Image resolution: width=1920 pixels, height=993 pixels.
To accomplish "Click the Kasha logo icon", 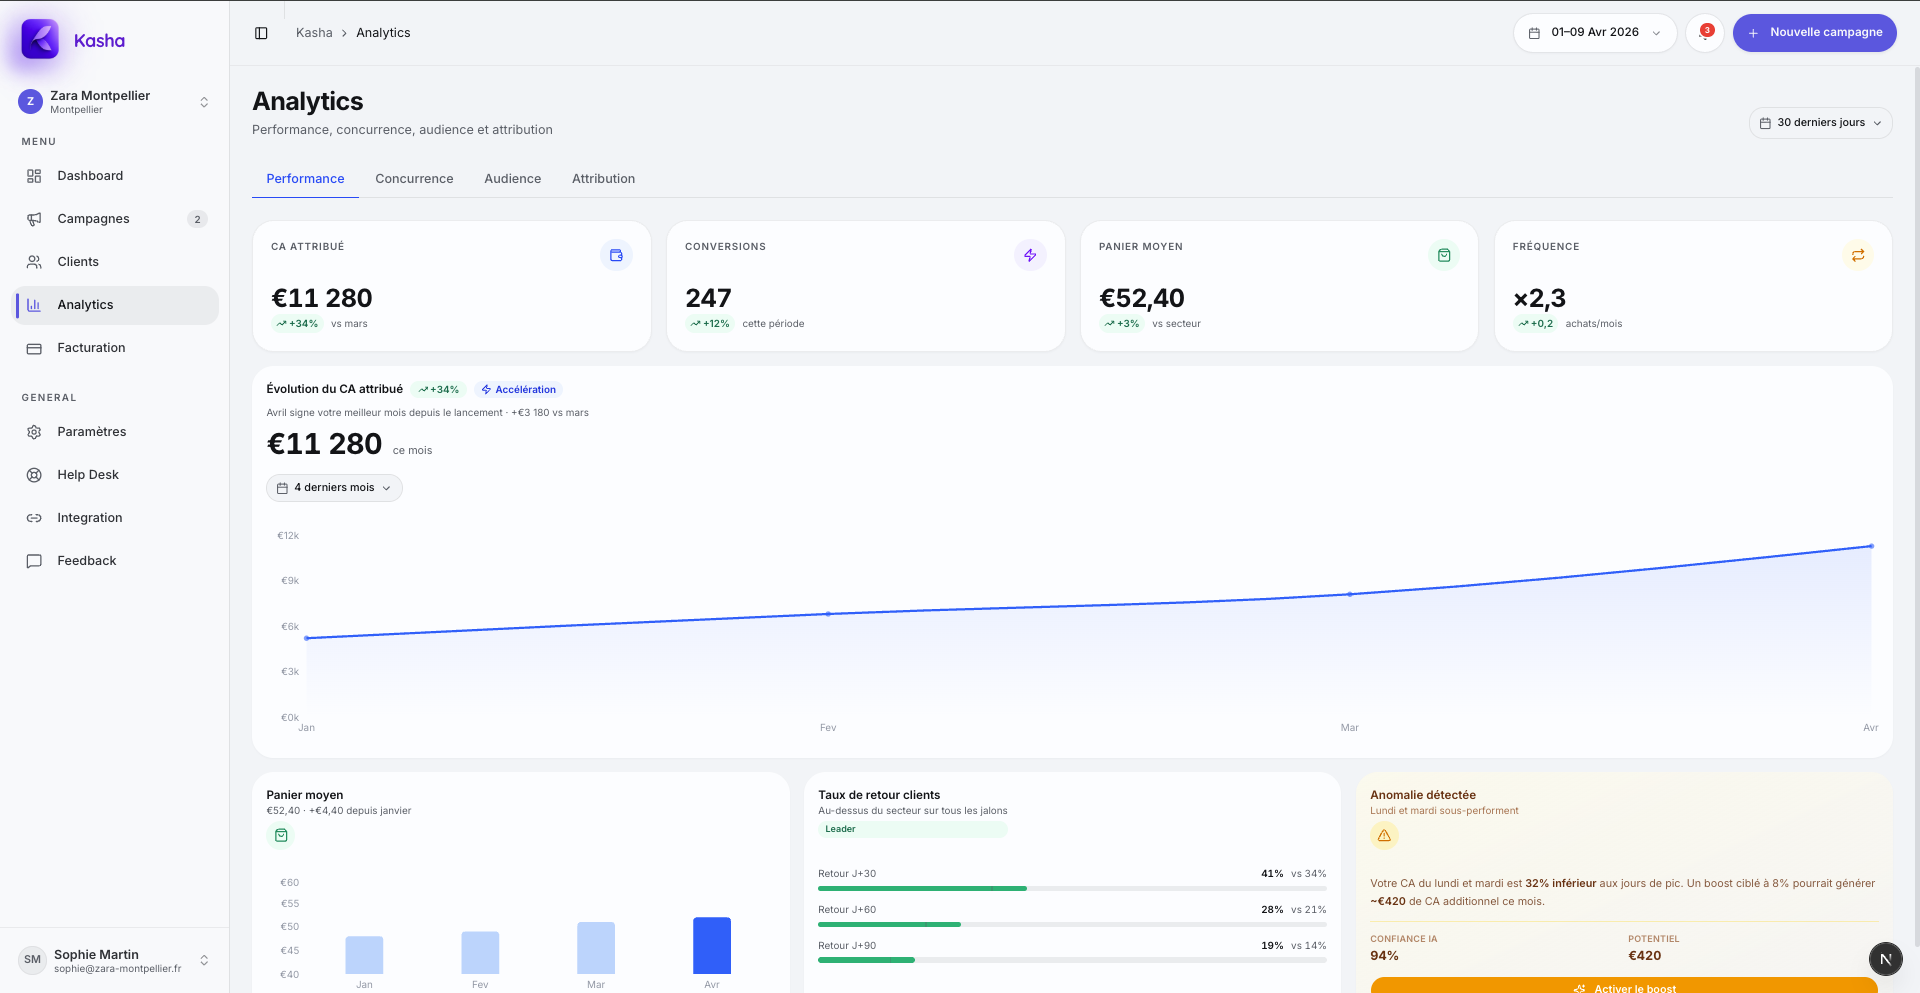I will (x=40, y=40).
